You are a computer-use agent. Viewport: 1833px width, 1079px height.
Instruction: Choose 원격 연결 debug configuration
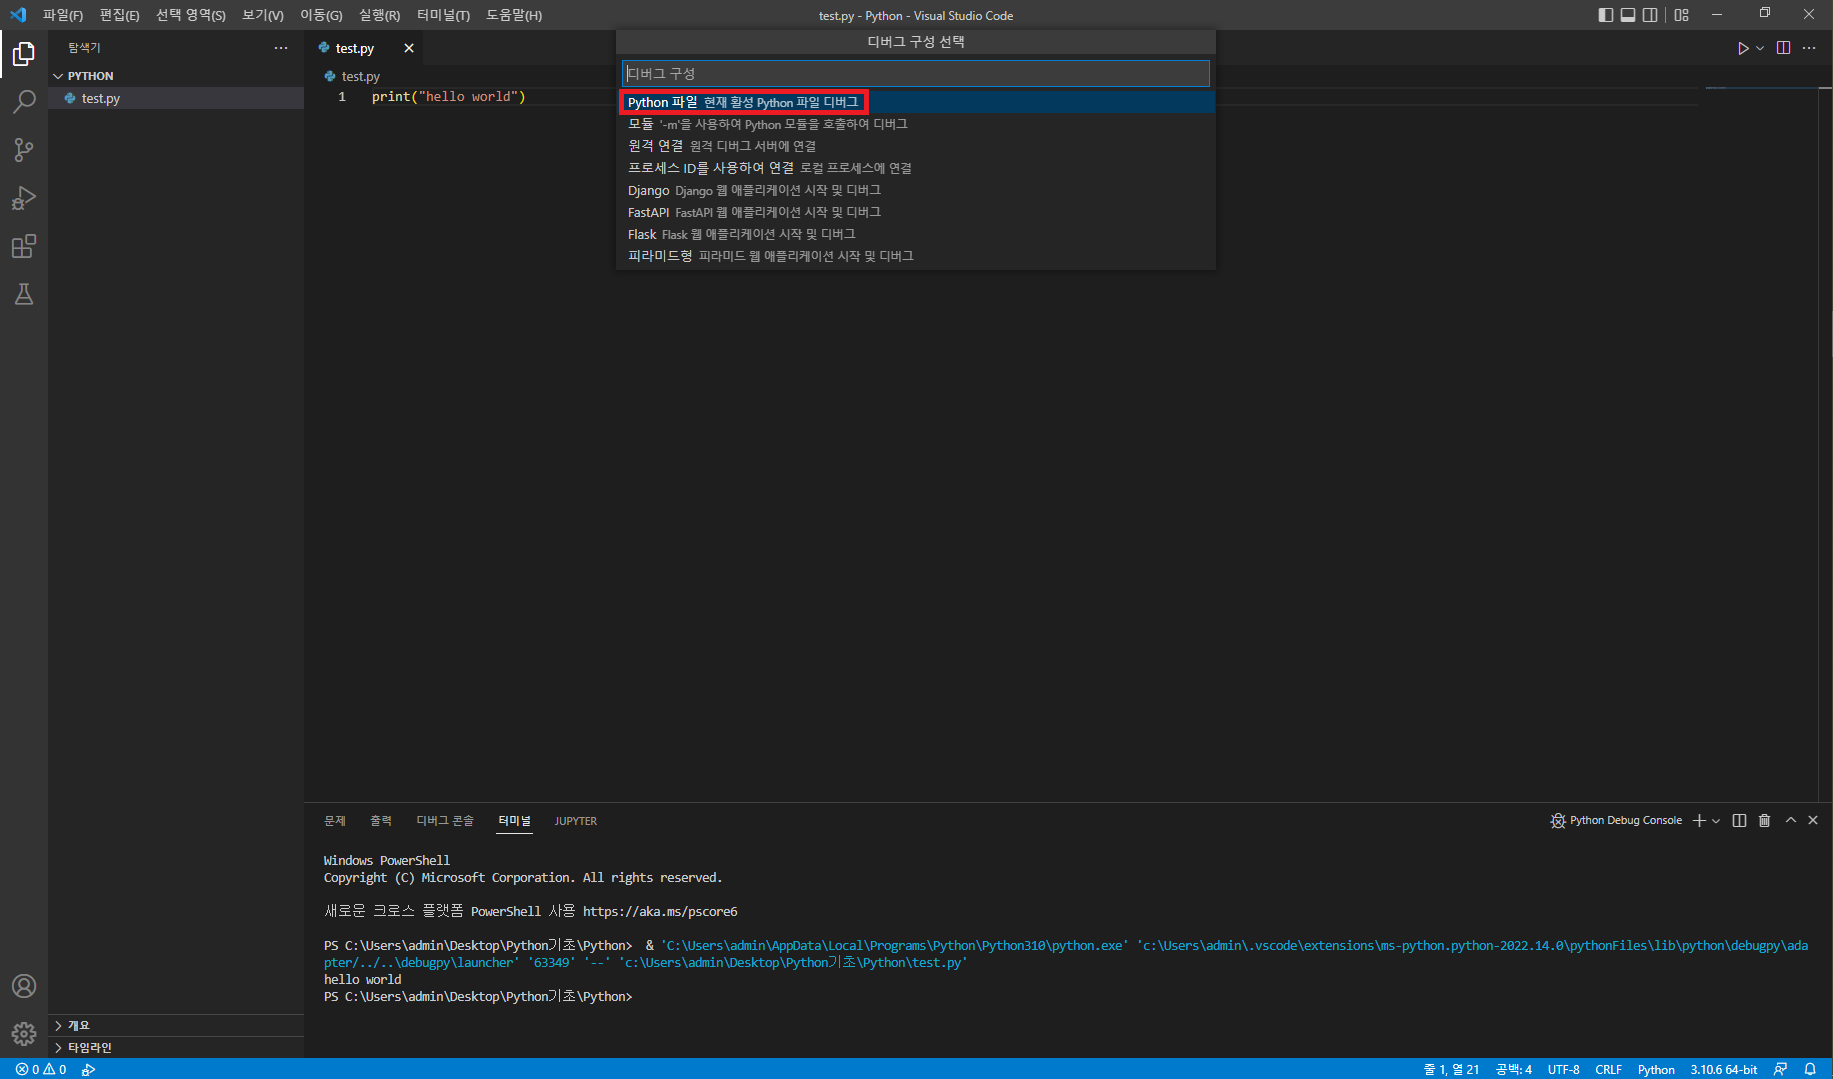pos(915,146)
